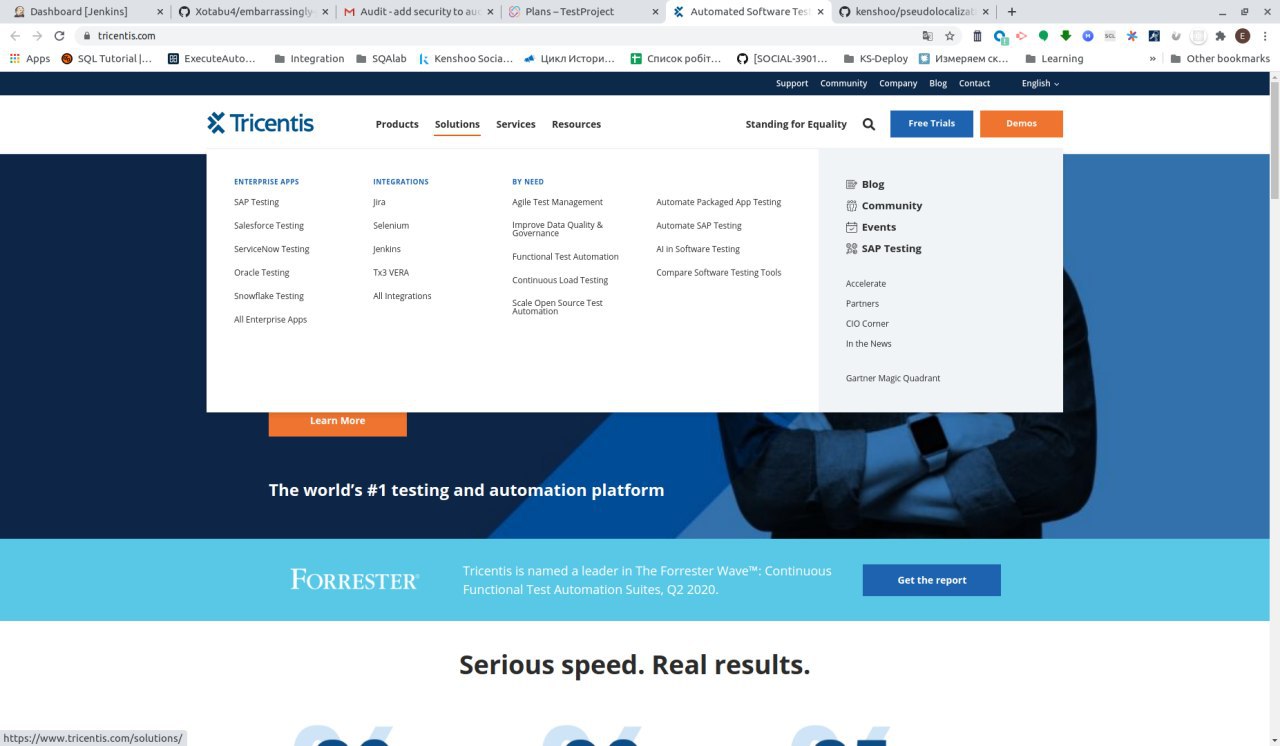This screenshot has width=1280, height=746.
Task: Click the Get the report button
Action: coord(931,580)
